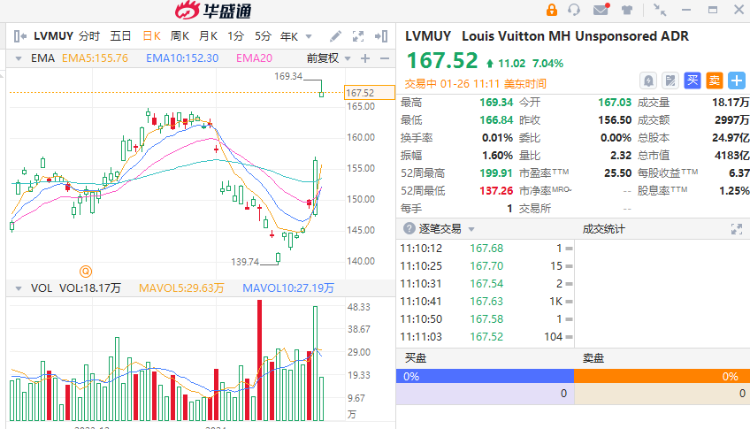Click the blue 买盘 0% bar
Viewport: 750px width, 429px height.
pyautogui.click(x=485, y=376)
